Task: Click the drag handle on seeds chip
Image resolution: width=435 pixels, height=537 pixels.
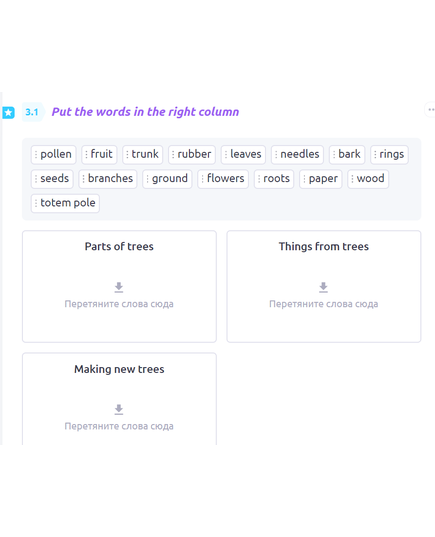Action: [36, 179]
